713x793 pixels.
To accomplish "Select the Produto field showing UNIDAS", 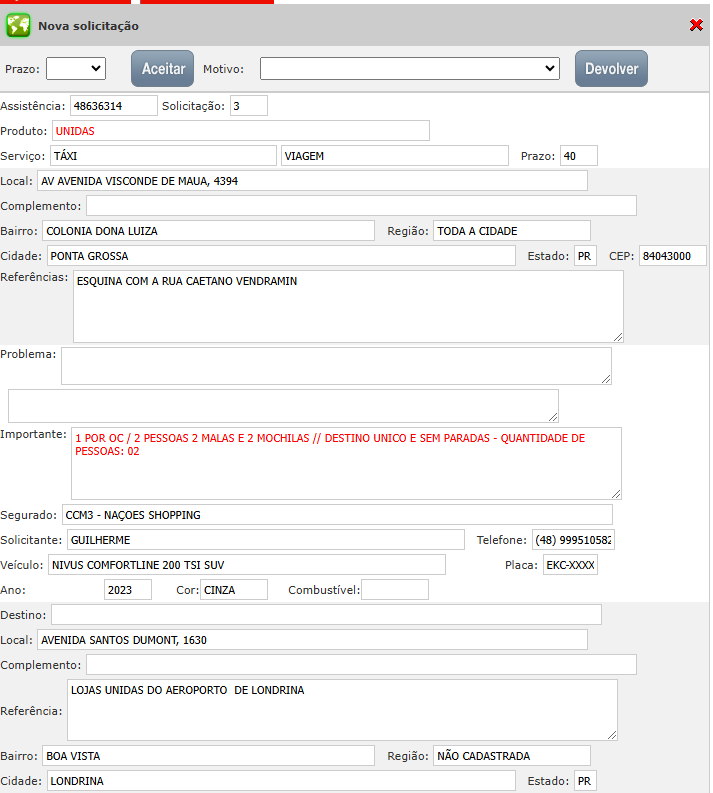I will pyautogui.click(x=240, y=131).
